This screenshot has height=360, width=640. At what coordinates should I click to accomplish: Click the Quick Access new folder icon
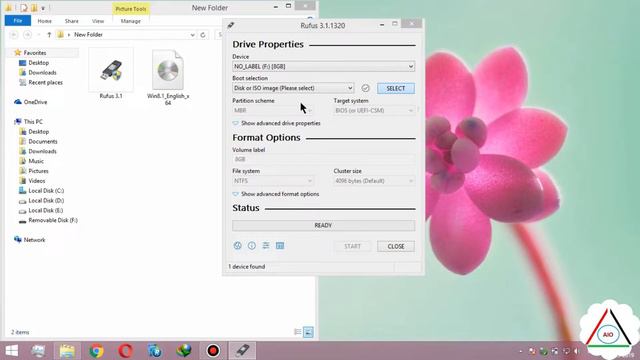point(34,8)
